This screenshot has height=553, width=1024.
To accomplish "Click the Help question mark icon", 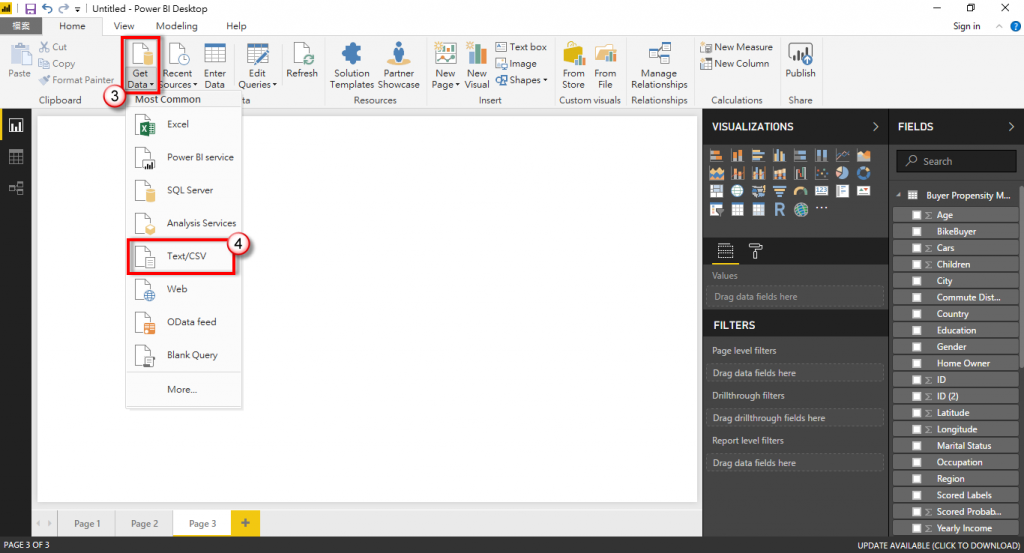I will pos(1016,26).
